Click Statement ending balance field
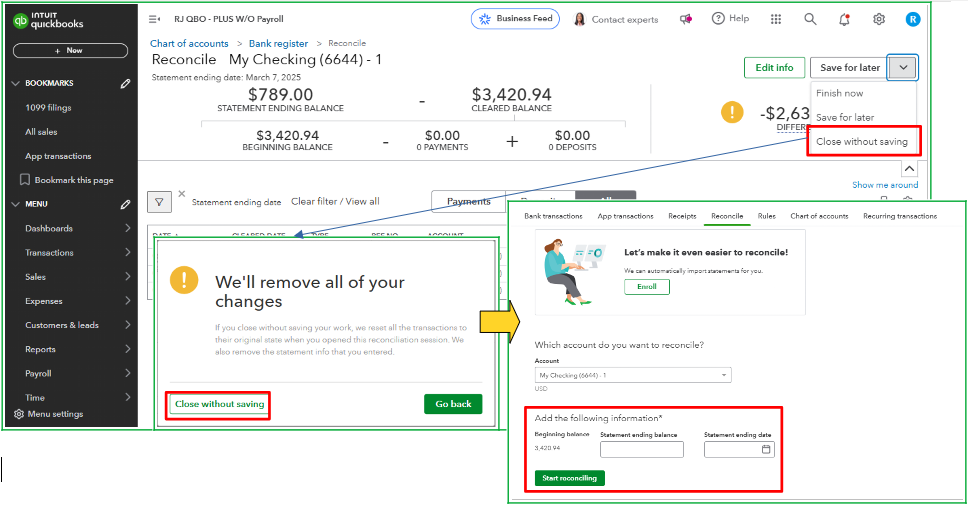This screenshot has width=968, height=505. [641, 449]
